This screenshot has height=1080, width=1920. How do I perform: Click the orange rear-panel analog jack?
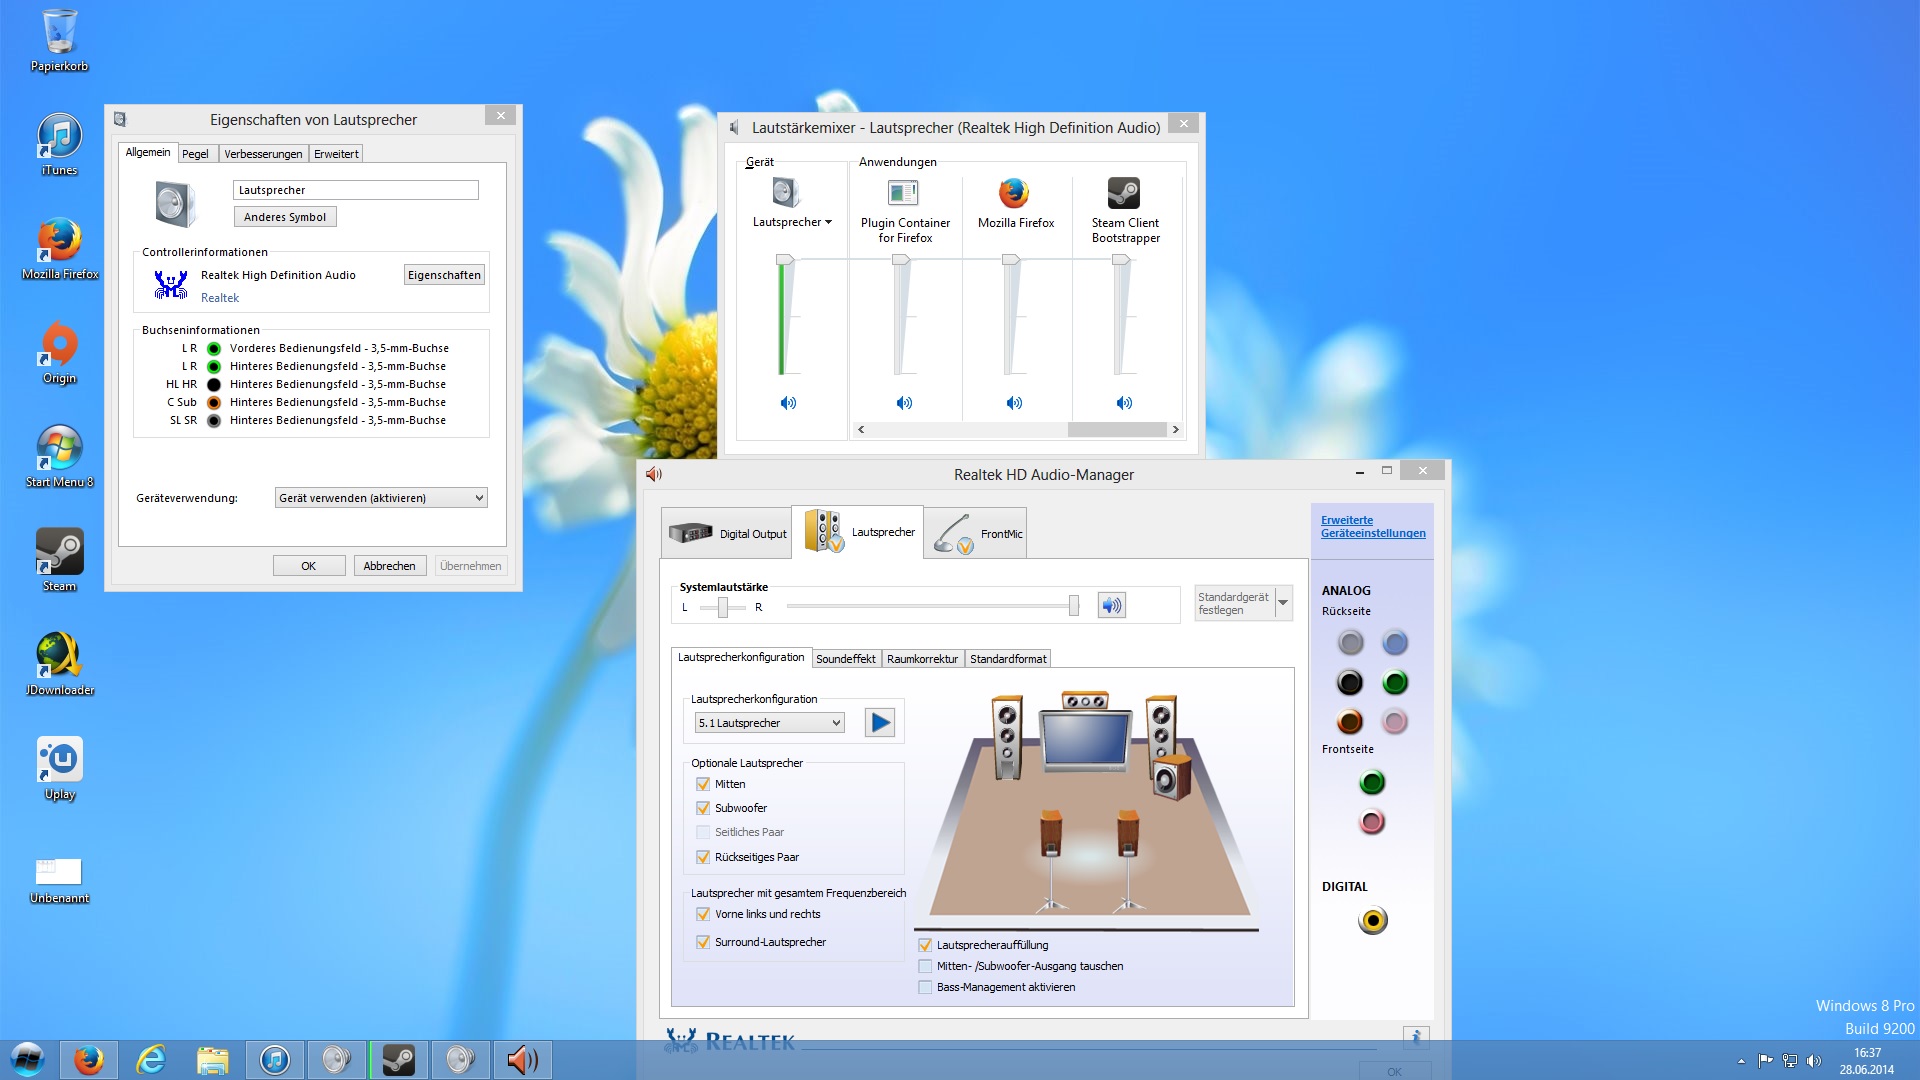1350,721
